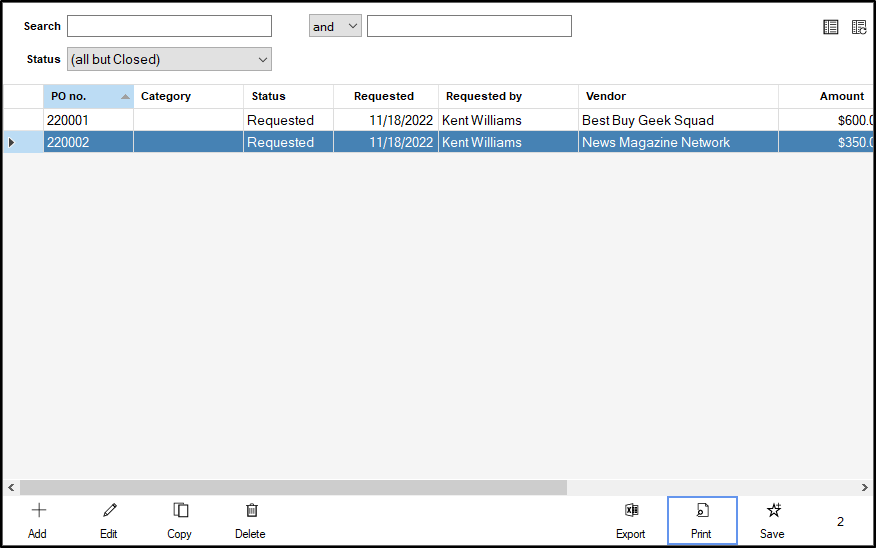
Task: Sort by the PO no. column header
Action: click(x=88, y=97)
